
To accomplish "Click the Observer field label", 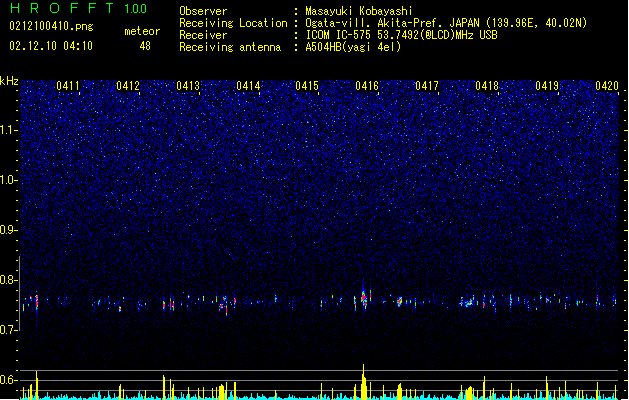I will [203, 11].
